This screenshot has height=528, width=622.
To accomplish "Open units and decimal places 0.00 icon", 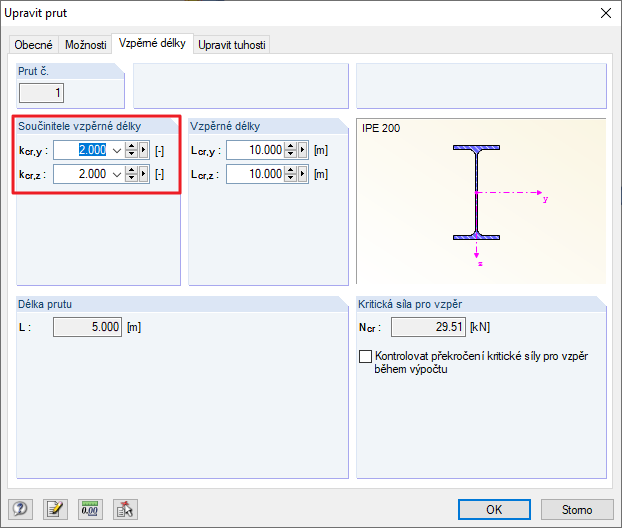I will point(90,509).
